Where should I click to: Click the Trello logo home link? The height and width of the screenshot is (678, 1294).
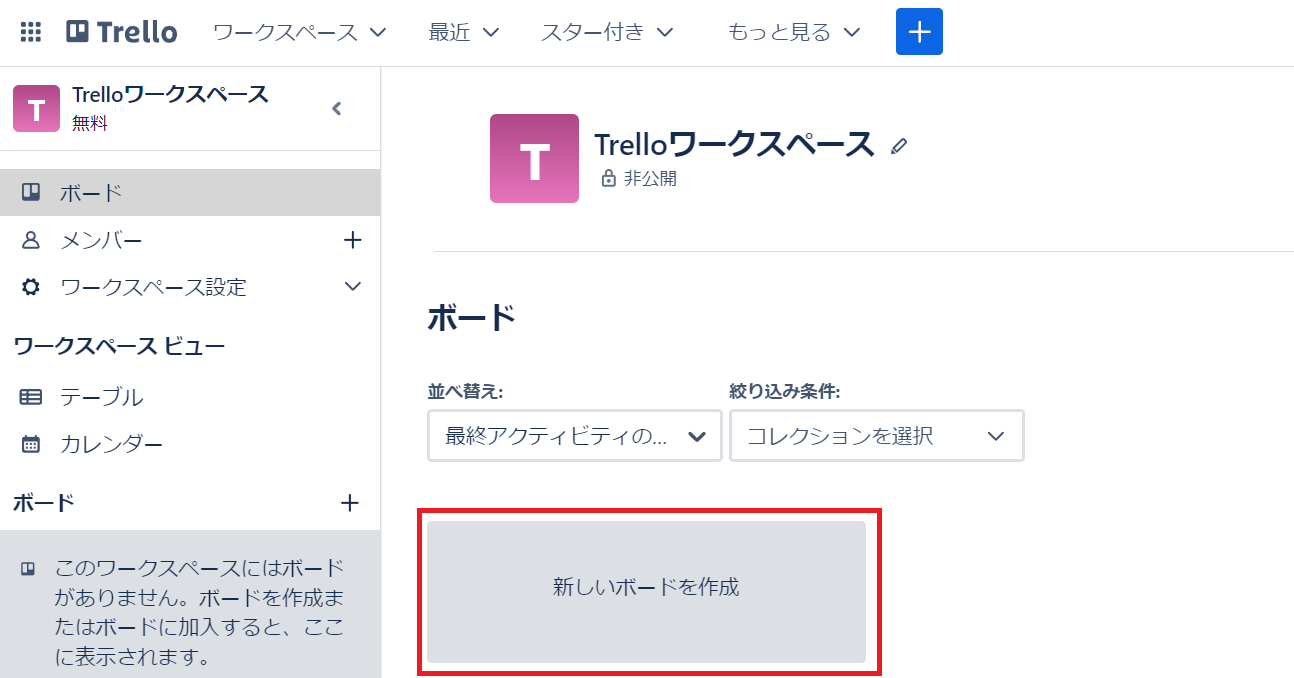122,32
